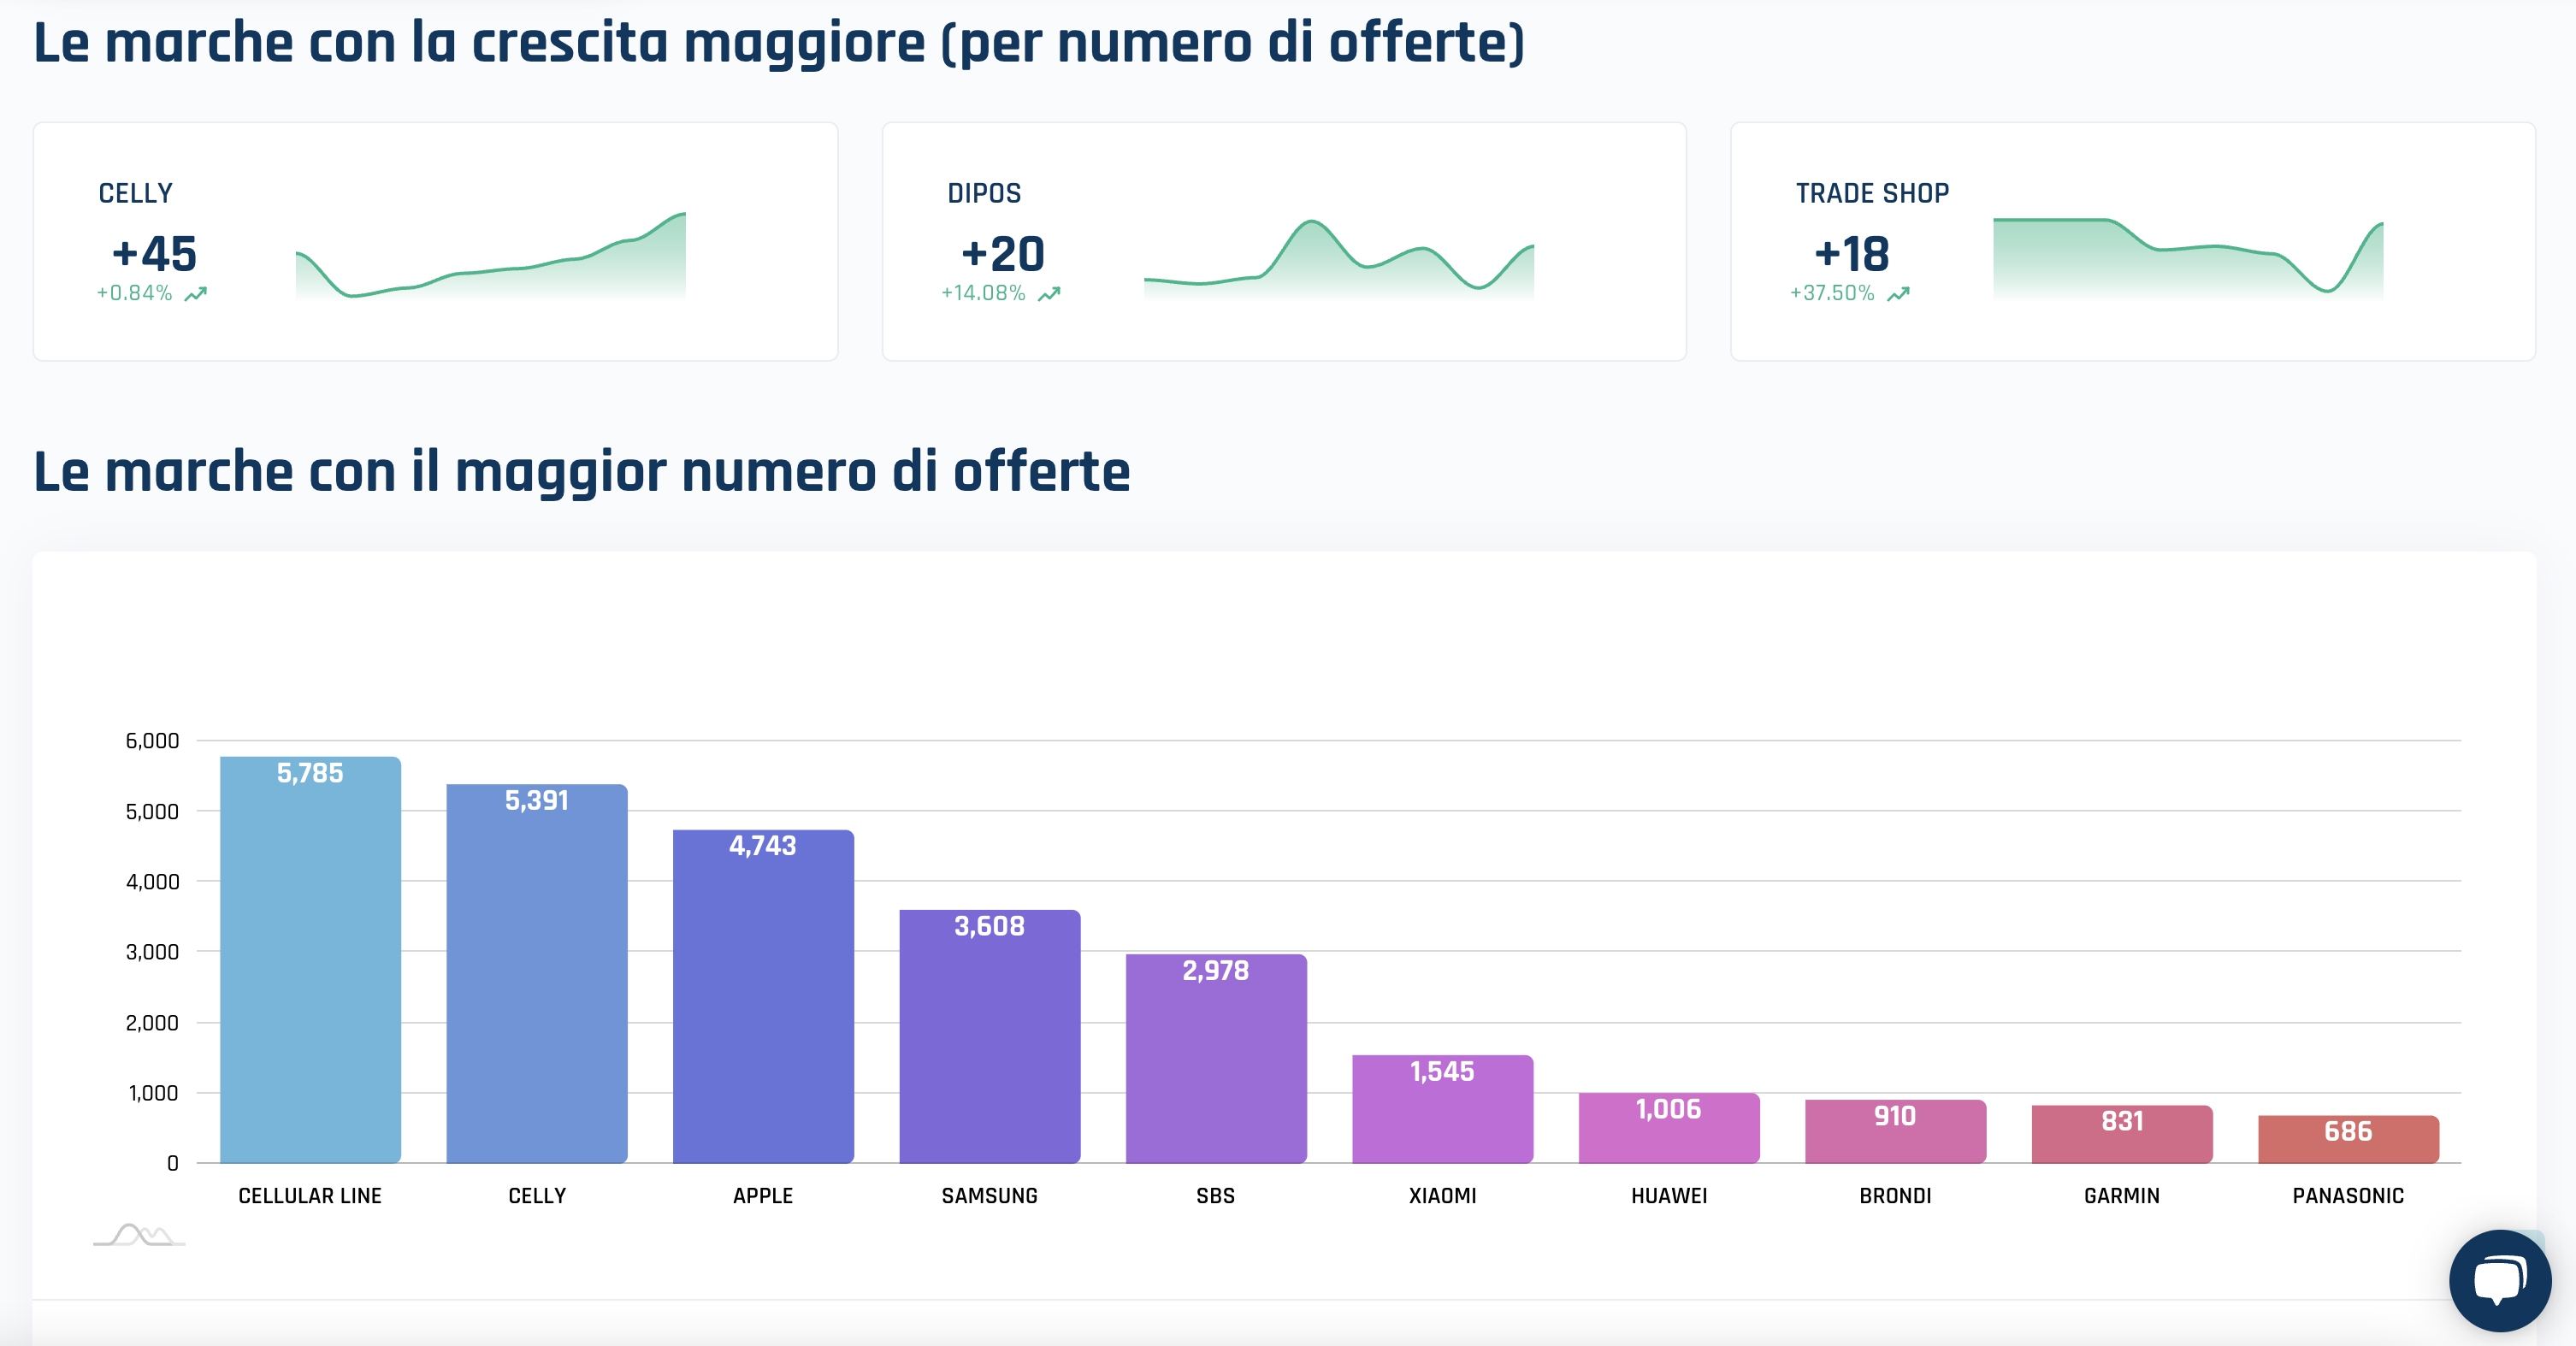Click the CELLY growth sparkline chart
The height and width of the screenshot is (1346, 2576).
tap(490, 260)
